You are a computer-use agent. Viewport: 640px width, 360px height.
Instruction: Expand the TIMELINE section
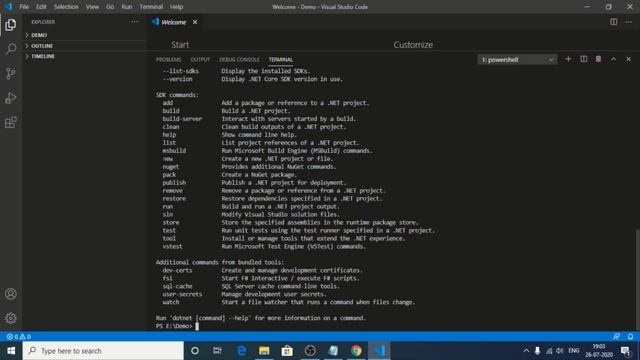click(42, 56)
